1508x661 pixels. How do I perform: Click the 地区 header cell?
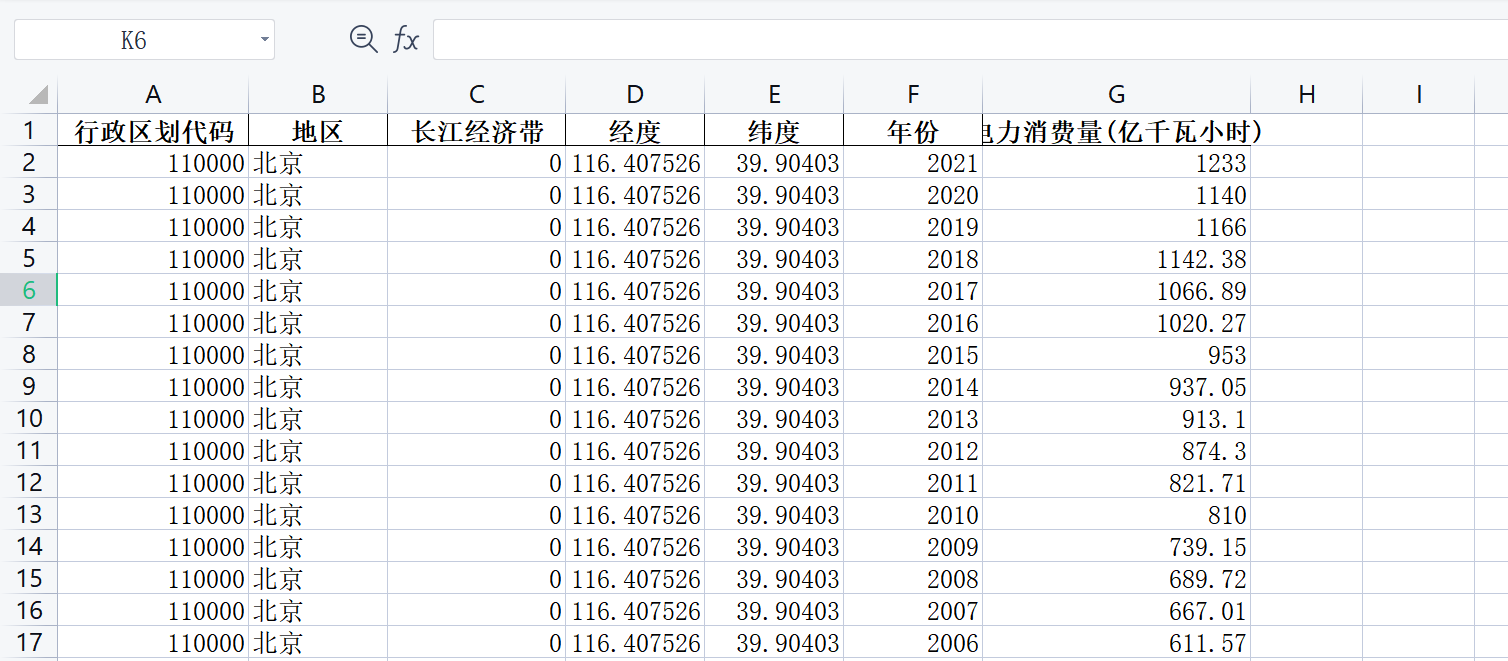pos(318,131)
